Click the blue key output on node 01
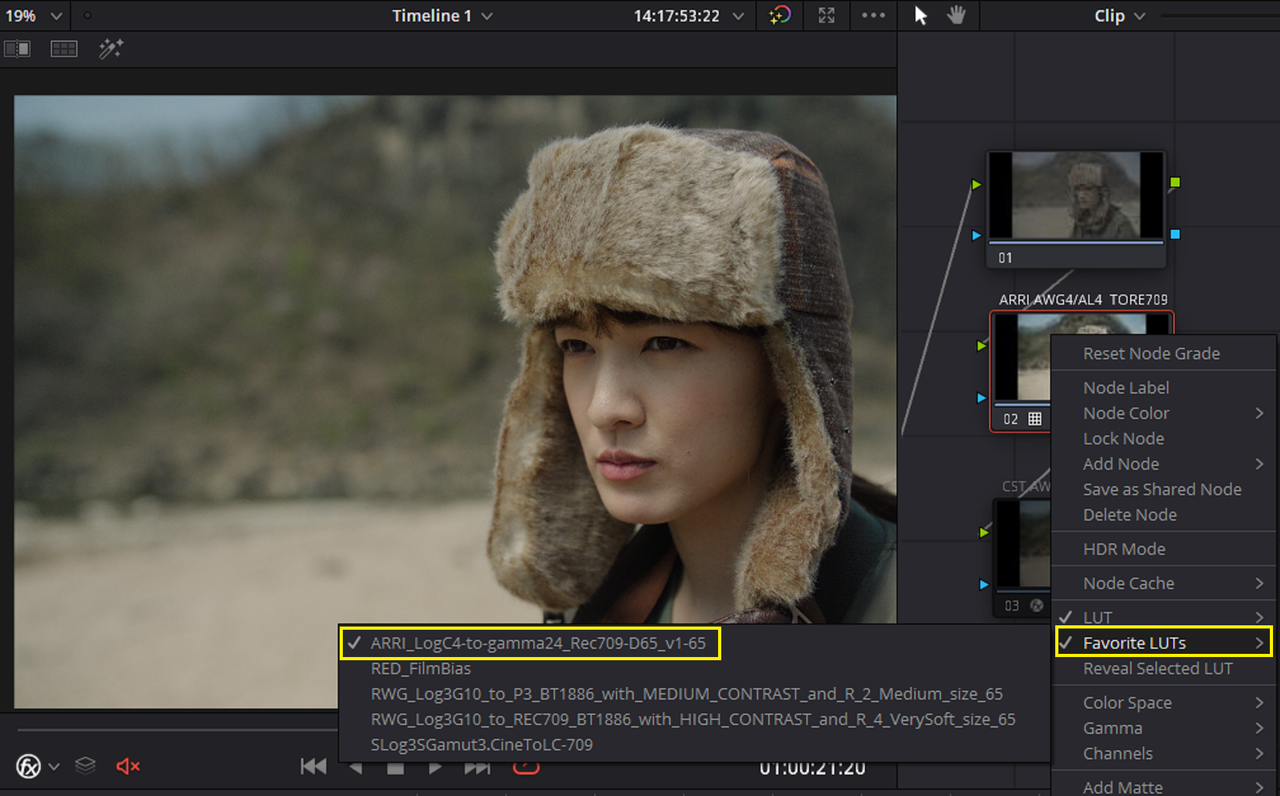 [1175, 234]
